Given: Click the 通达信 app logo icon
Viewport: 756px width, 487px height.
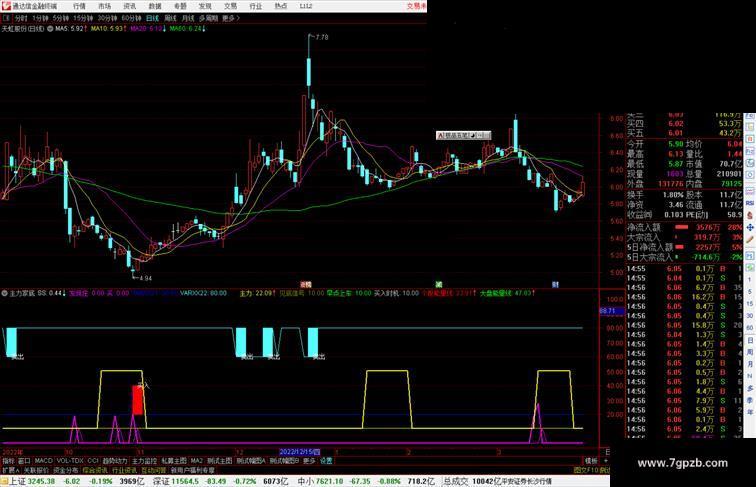Looking at the screenshot, I should (x=6, y=6).
